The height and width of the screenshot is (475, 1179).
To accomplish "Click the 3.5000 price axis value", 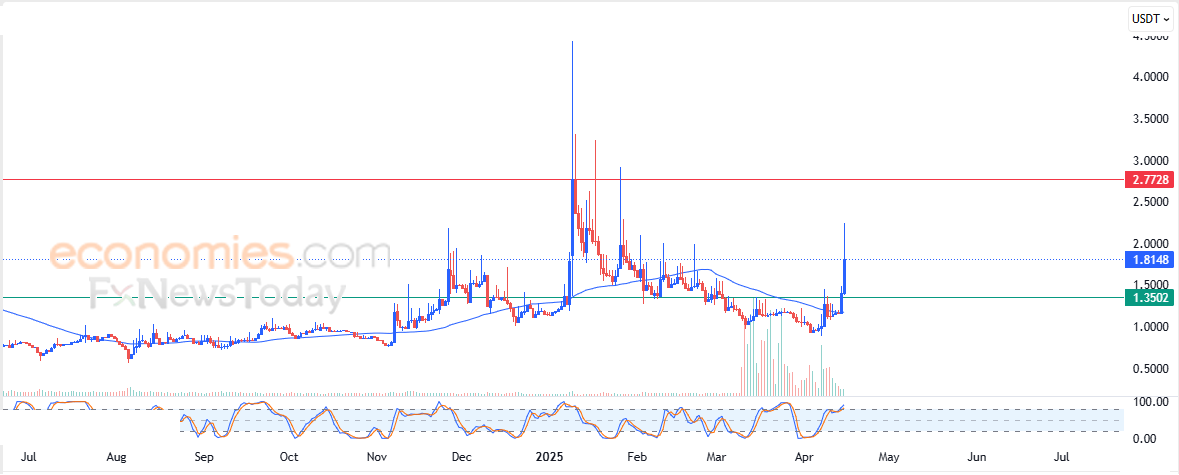I will pyautogui.click(x=1151, y=119).
